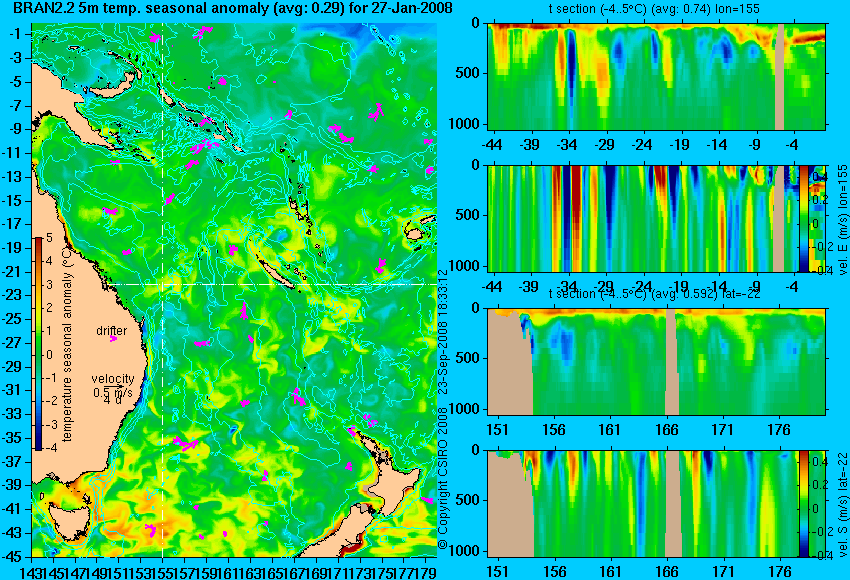
Task: Click the 't section ... lat=-22' panel title
Action: (654, 294)
